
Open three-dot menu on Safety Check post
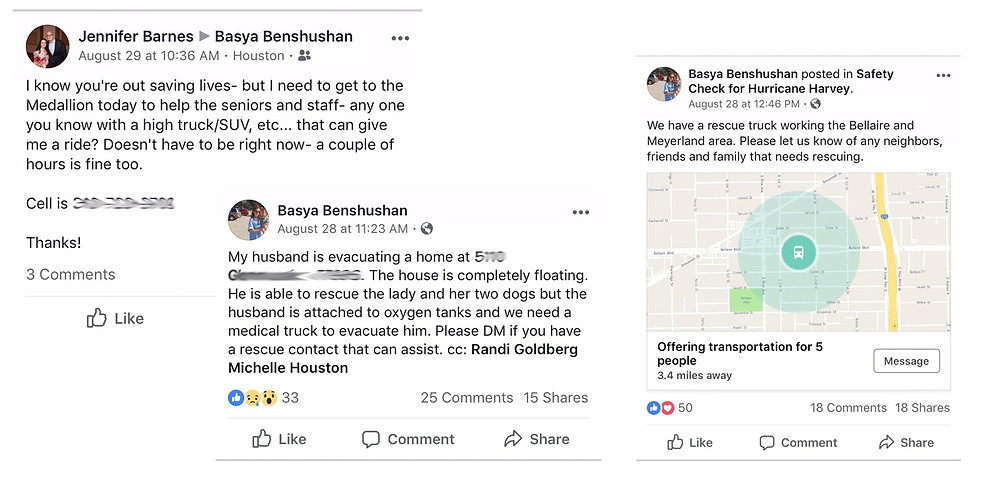tap(943, 75)
